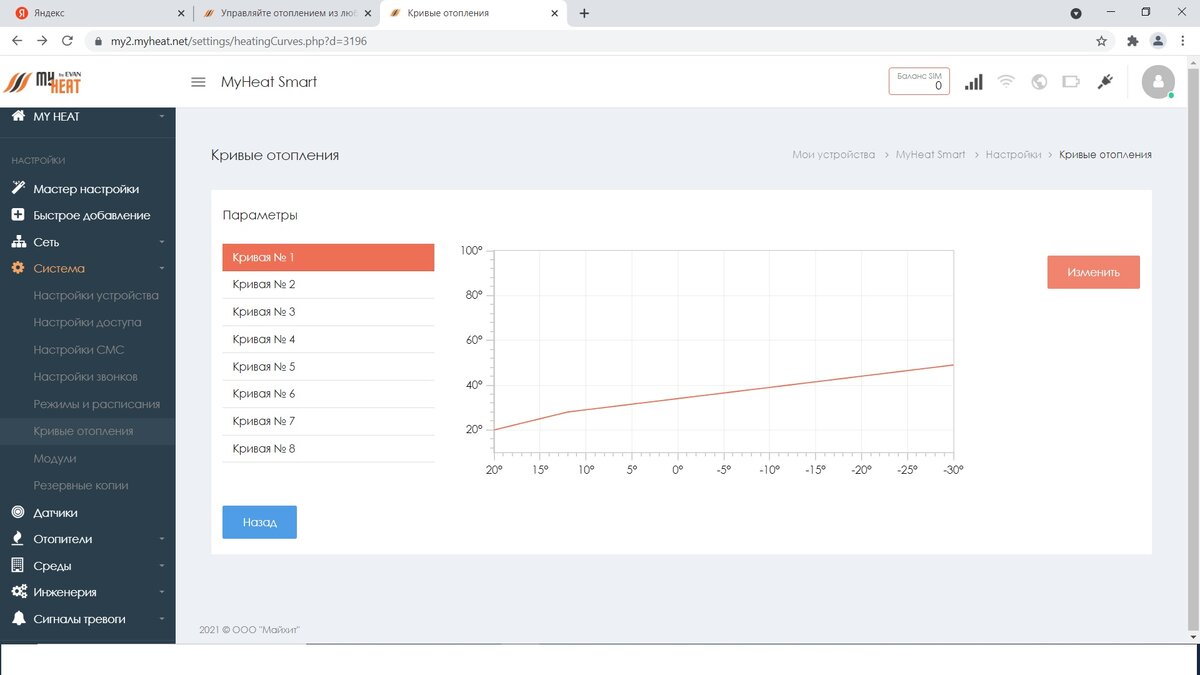Click the globe internet status icon

[1039, 82]
